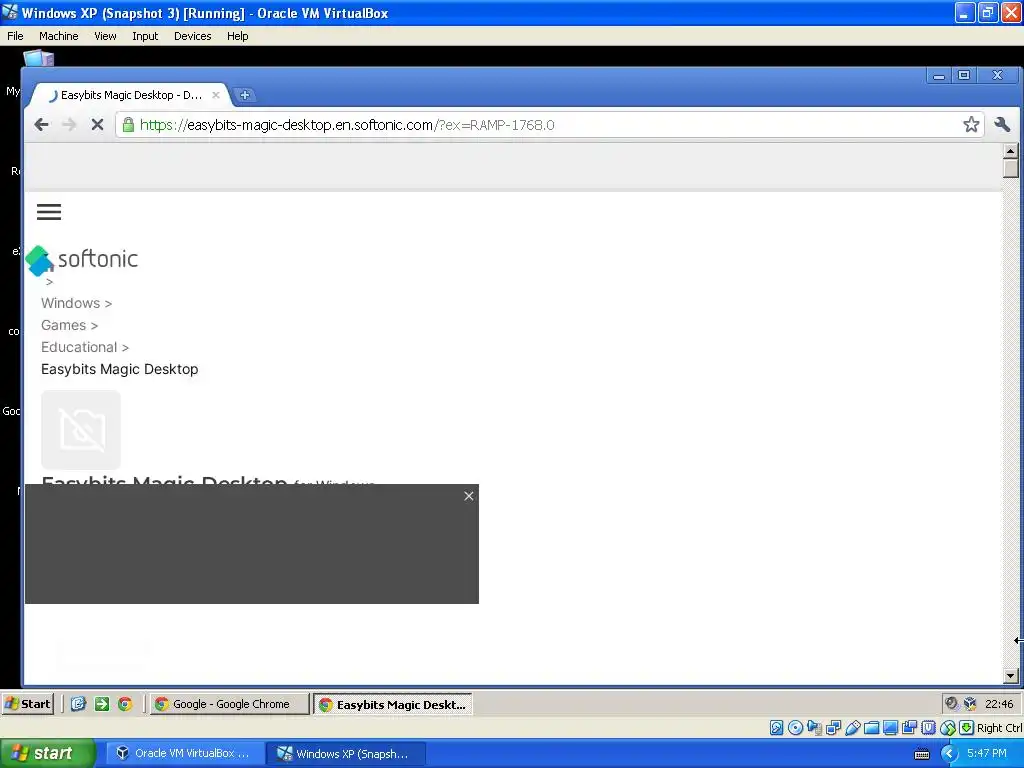Dismiss the dark overlay banner with its X

pos(469,496)
